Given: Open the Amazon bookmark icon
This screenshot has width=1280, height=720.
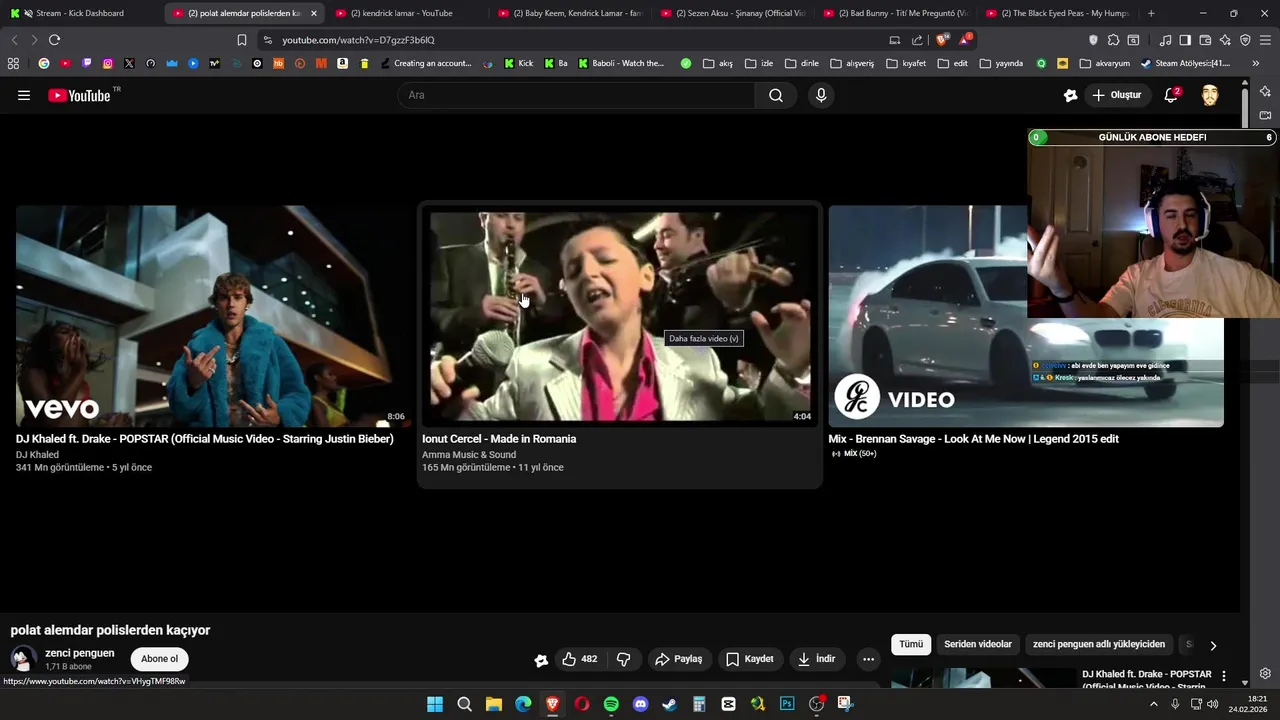Looking at the screenshot, I should [342, 63].
